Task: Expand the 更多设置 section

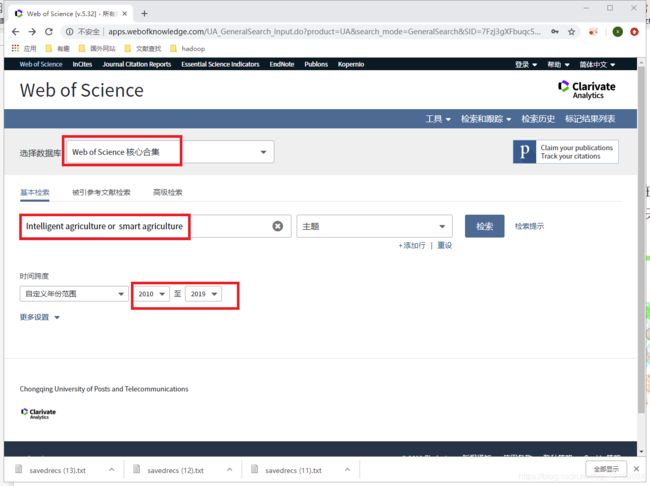Action: (x=40, y=317)
